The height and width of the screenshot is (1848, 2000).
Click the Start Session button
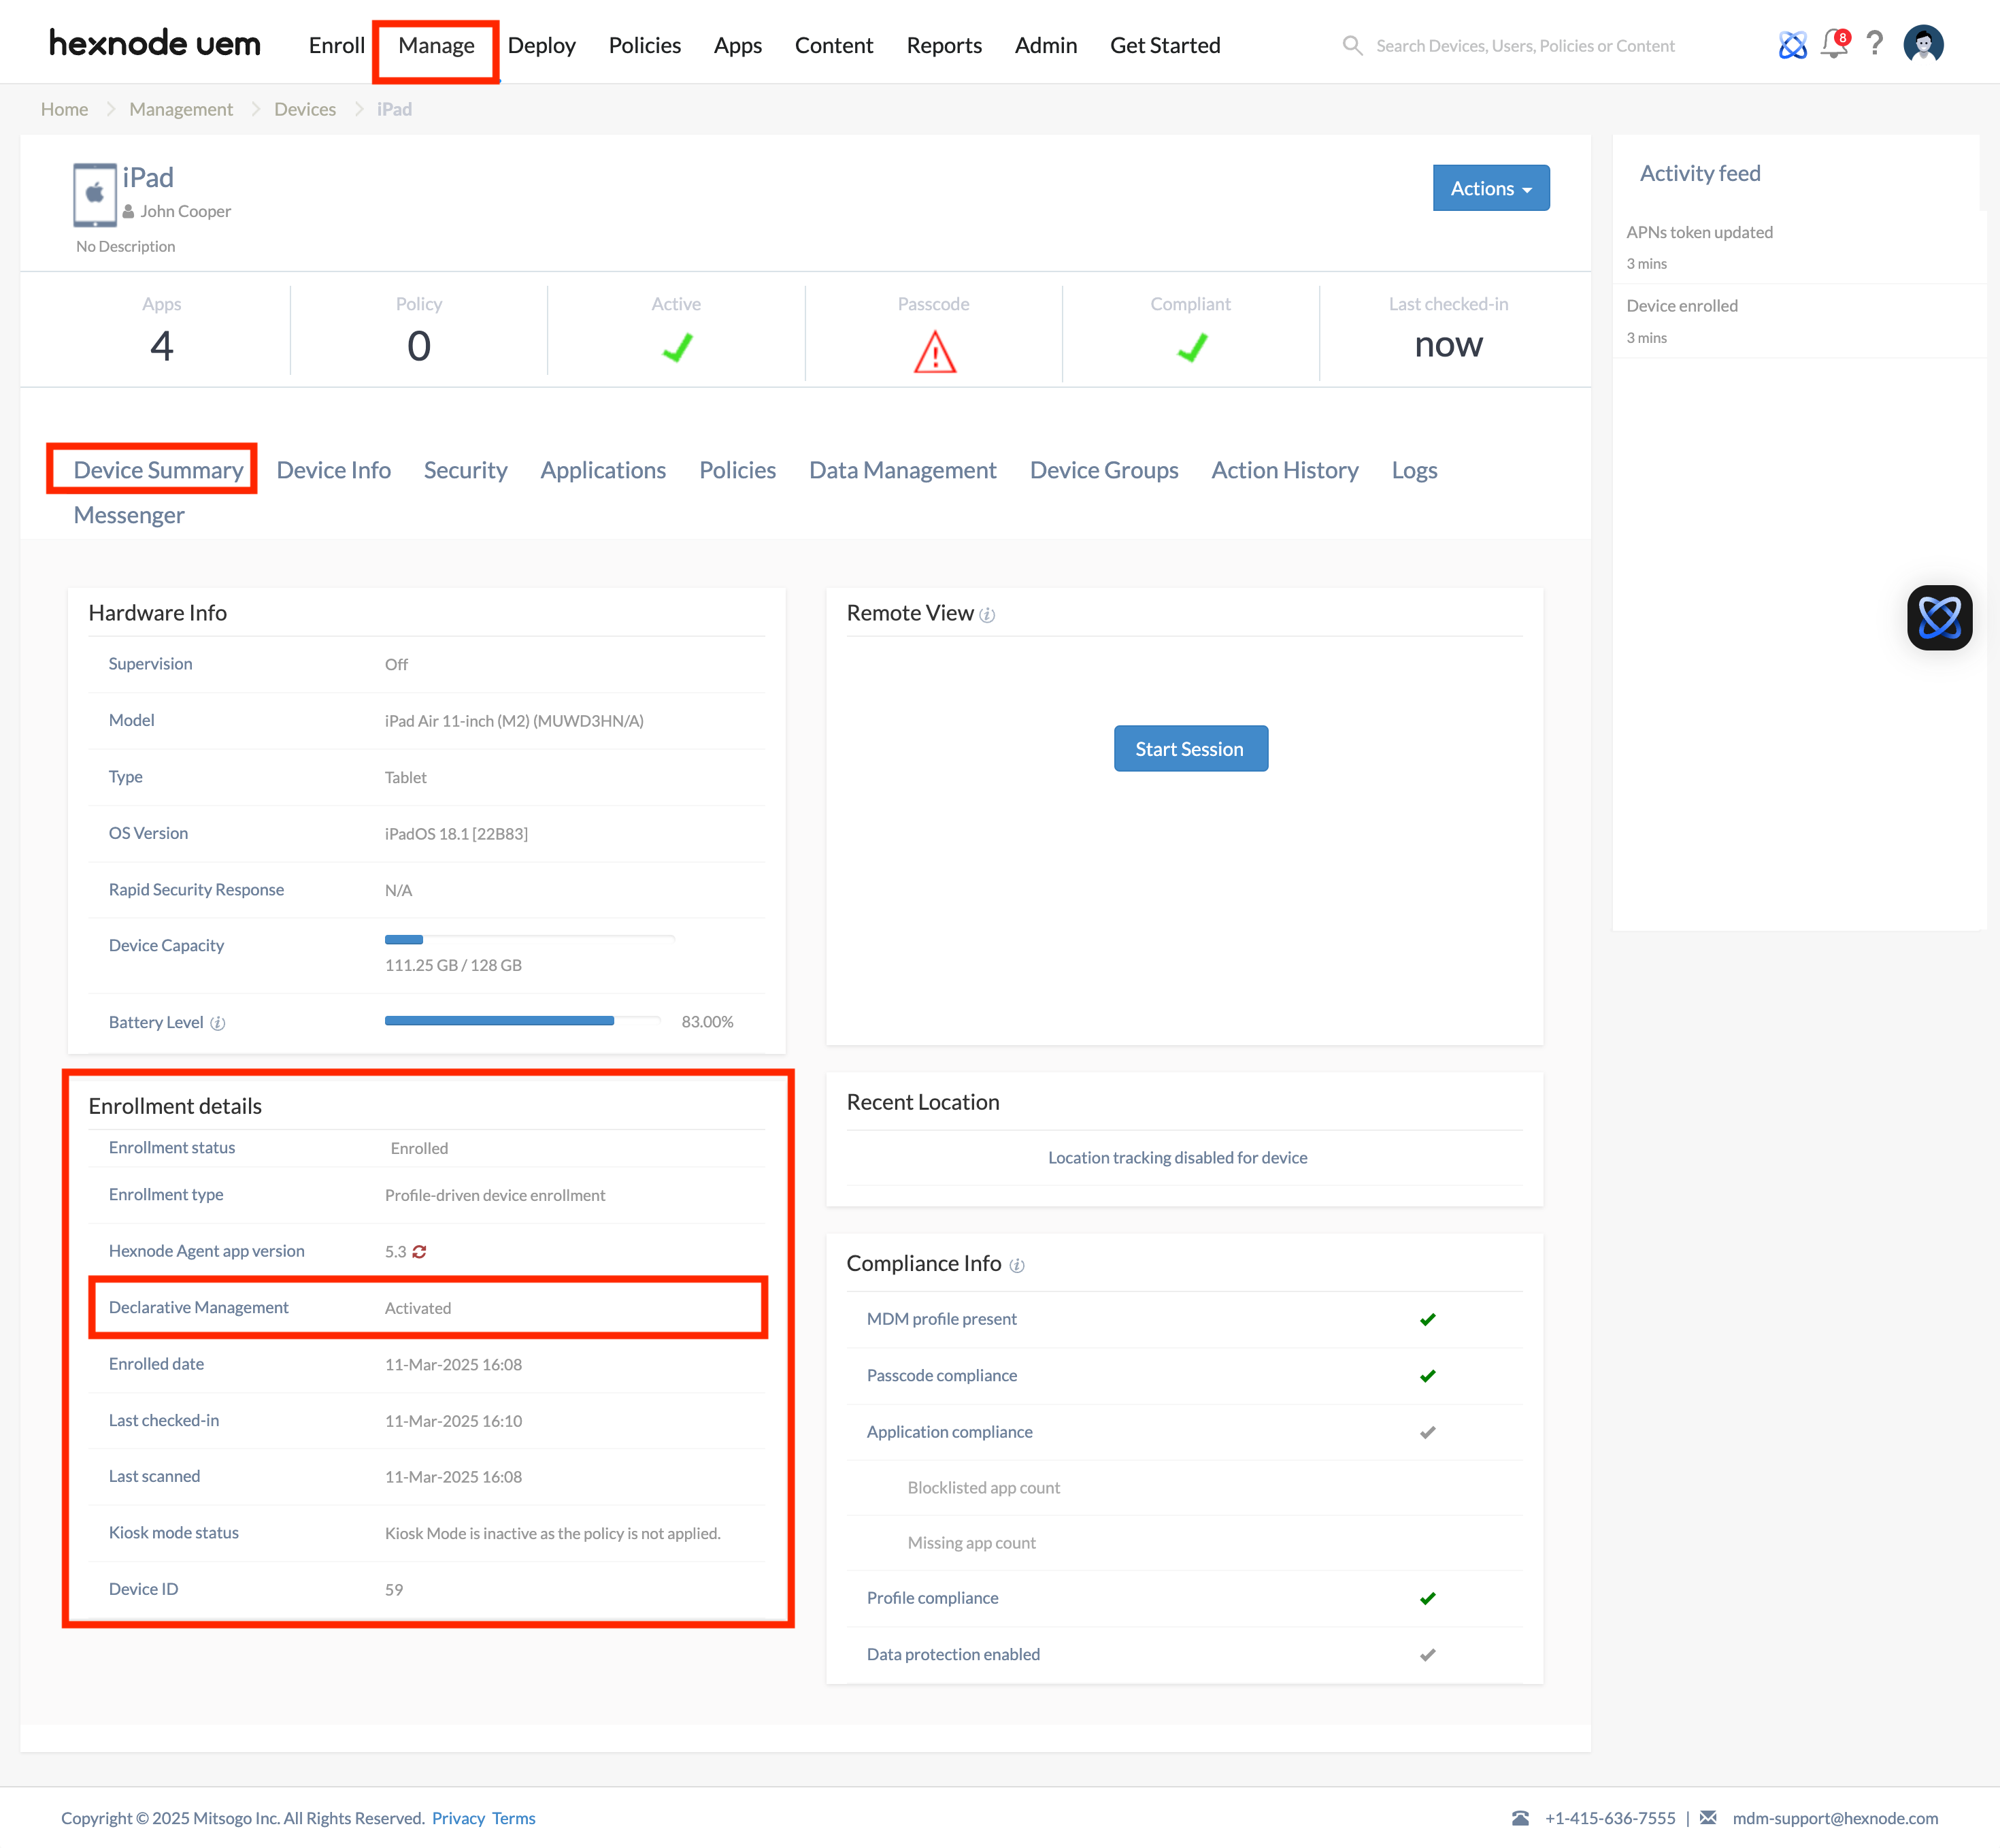tap(1190, 748)
